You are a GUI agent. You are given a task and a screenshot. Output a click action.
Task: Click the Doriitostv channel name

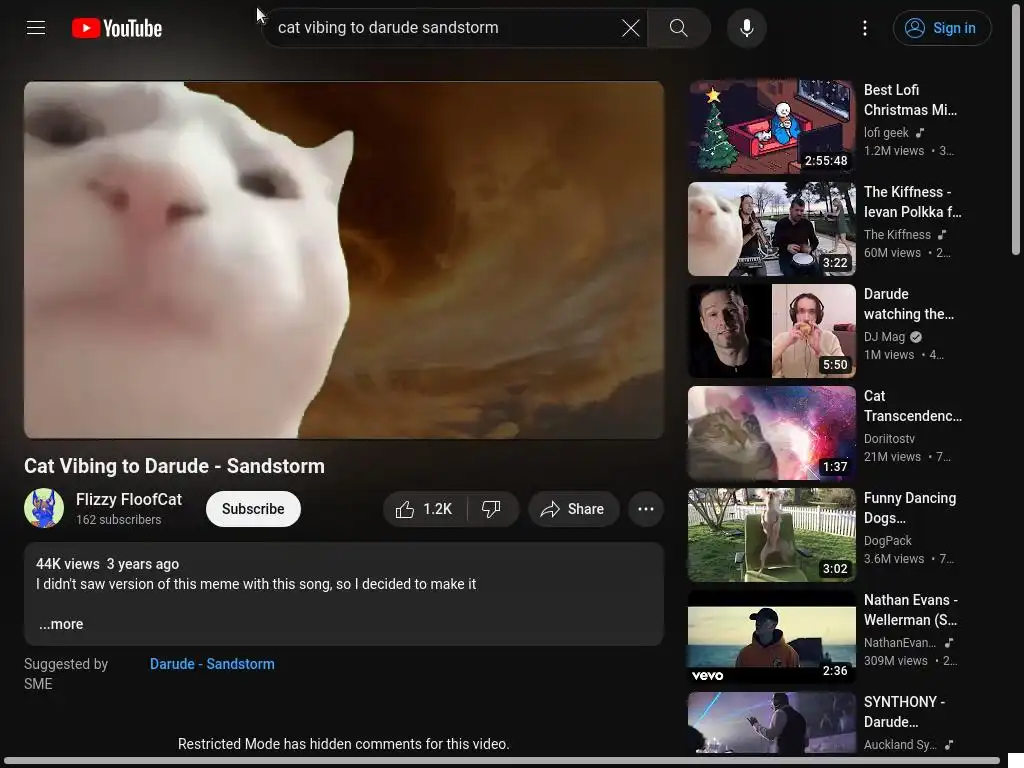click(x=889, y=439)
